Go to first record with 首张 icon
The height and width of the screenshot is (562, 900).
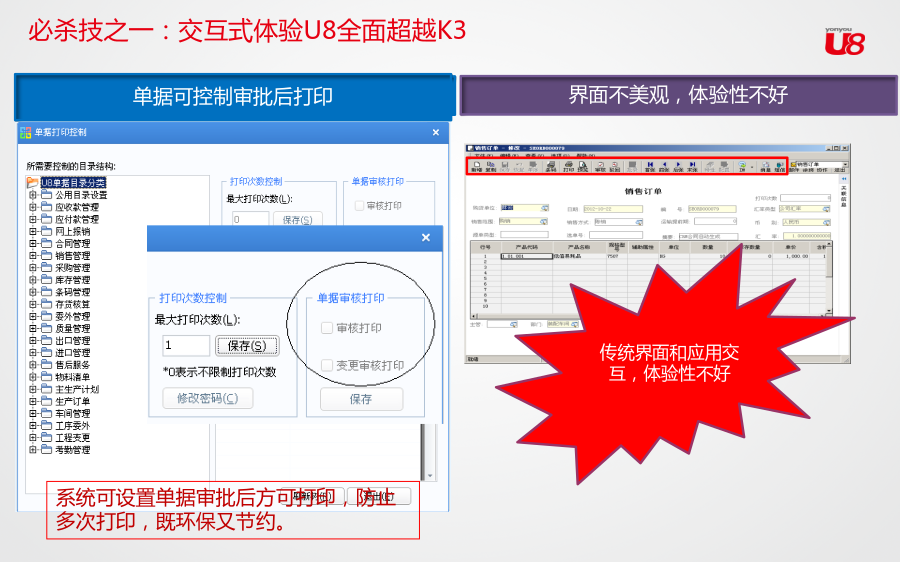[650, 166]
